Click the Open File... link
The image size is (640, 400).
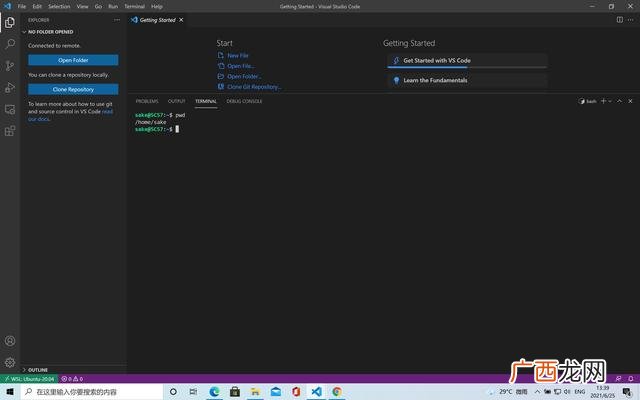click(241, 66)
